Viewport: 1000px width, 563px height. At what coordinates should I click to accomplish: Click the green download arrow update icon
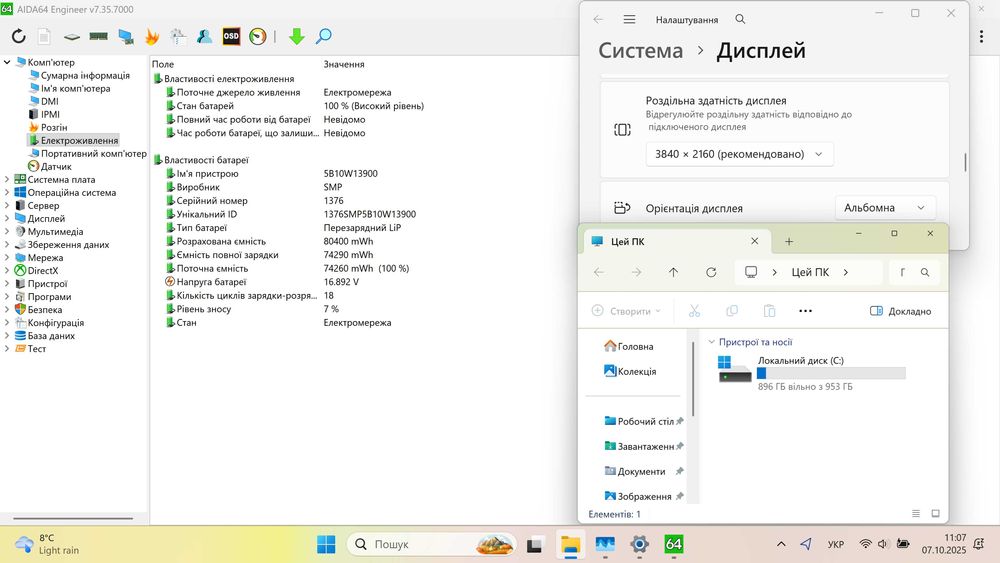click(x=297, y=36)
